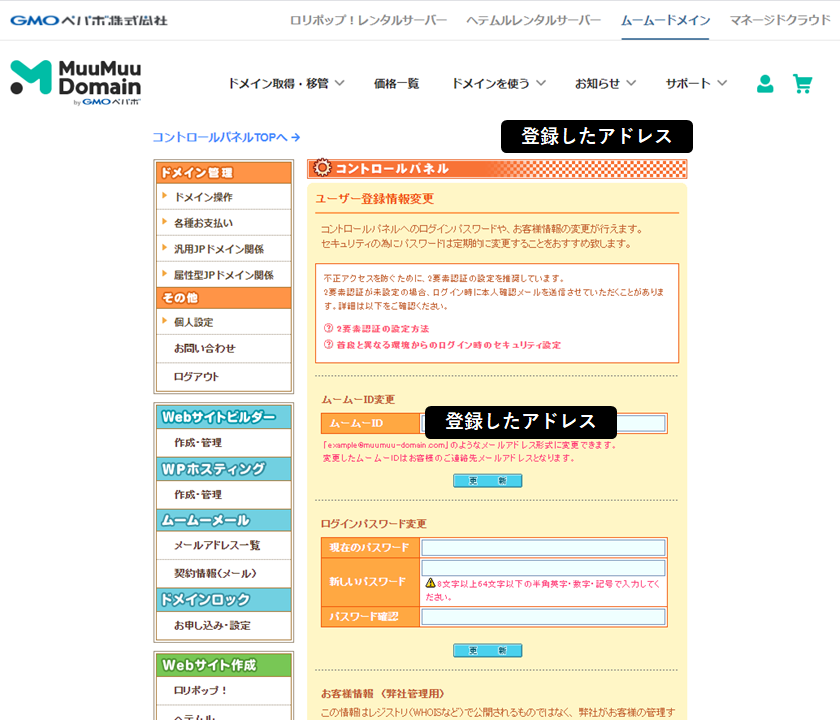The height and width of the screenshot is (720, 840).
Task: Expand the お知らせ dropdown
Action: 605,84
